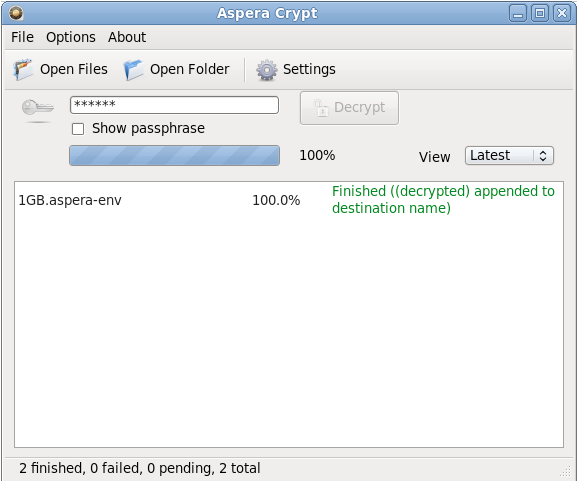
Task: Click the Open Files text label
Action: click(x=74, y=69)
